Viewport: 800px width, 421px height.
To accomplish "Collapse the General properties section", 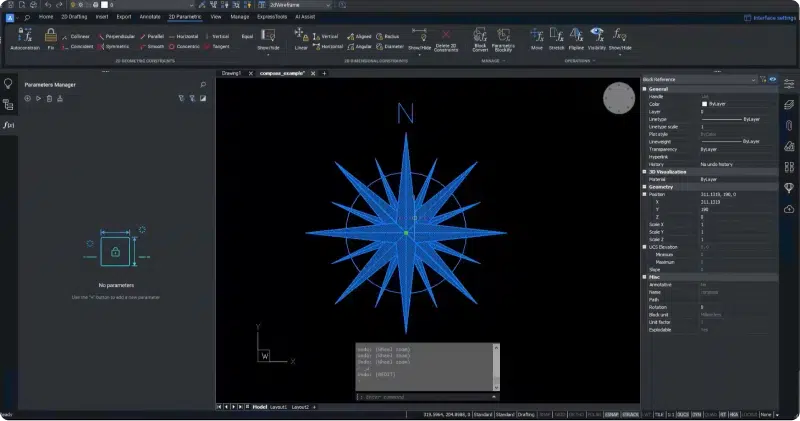I will tap(643, 88).
